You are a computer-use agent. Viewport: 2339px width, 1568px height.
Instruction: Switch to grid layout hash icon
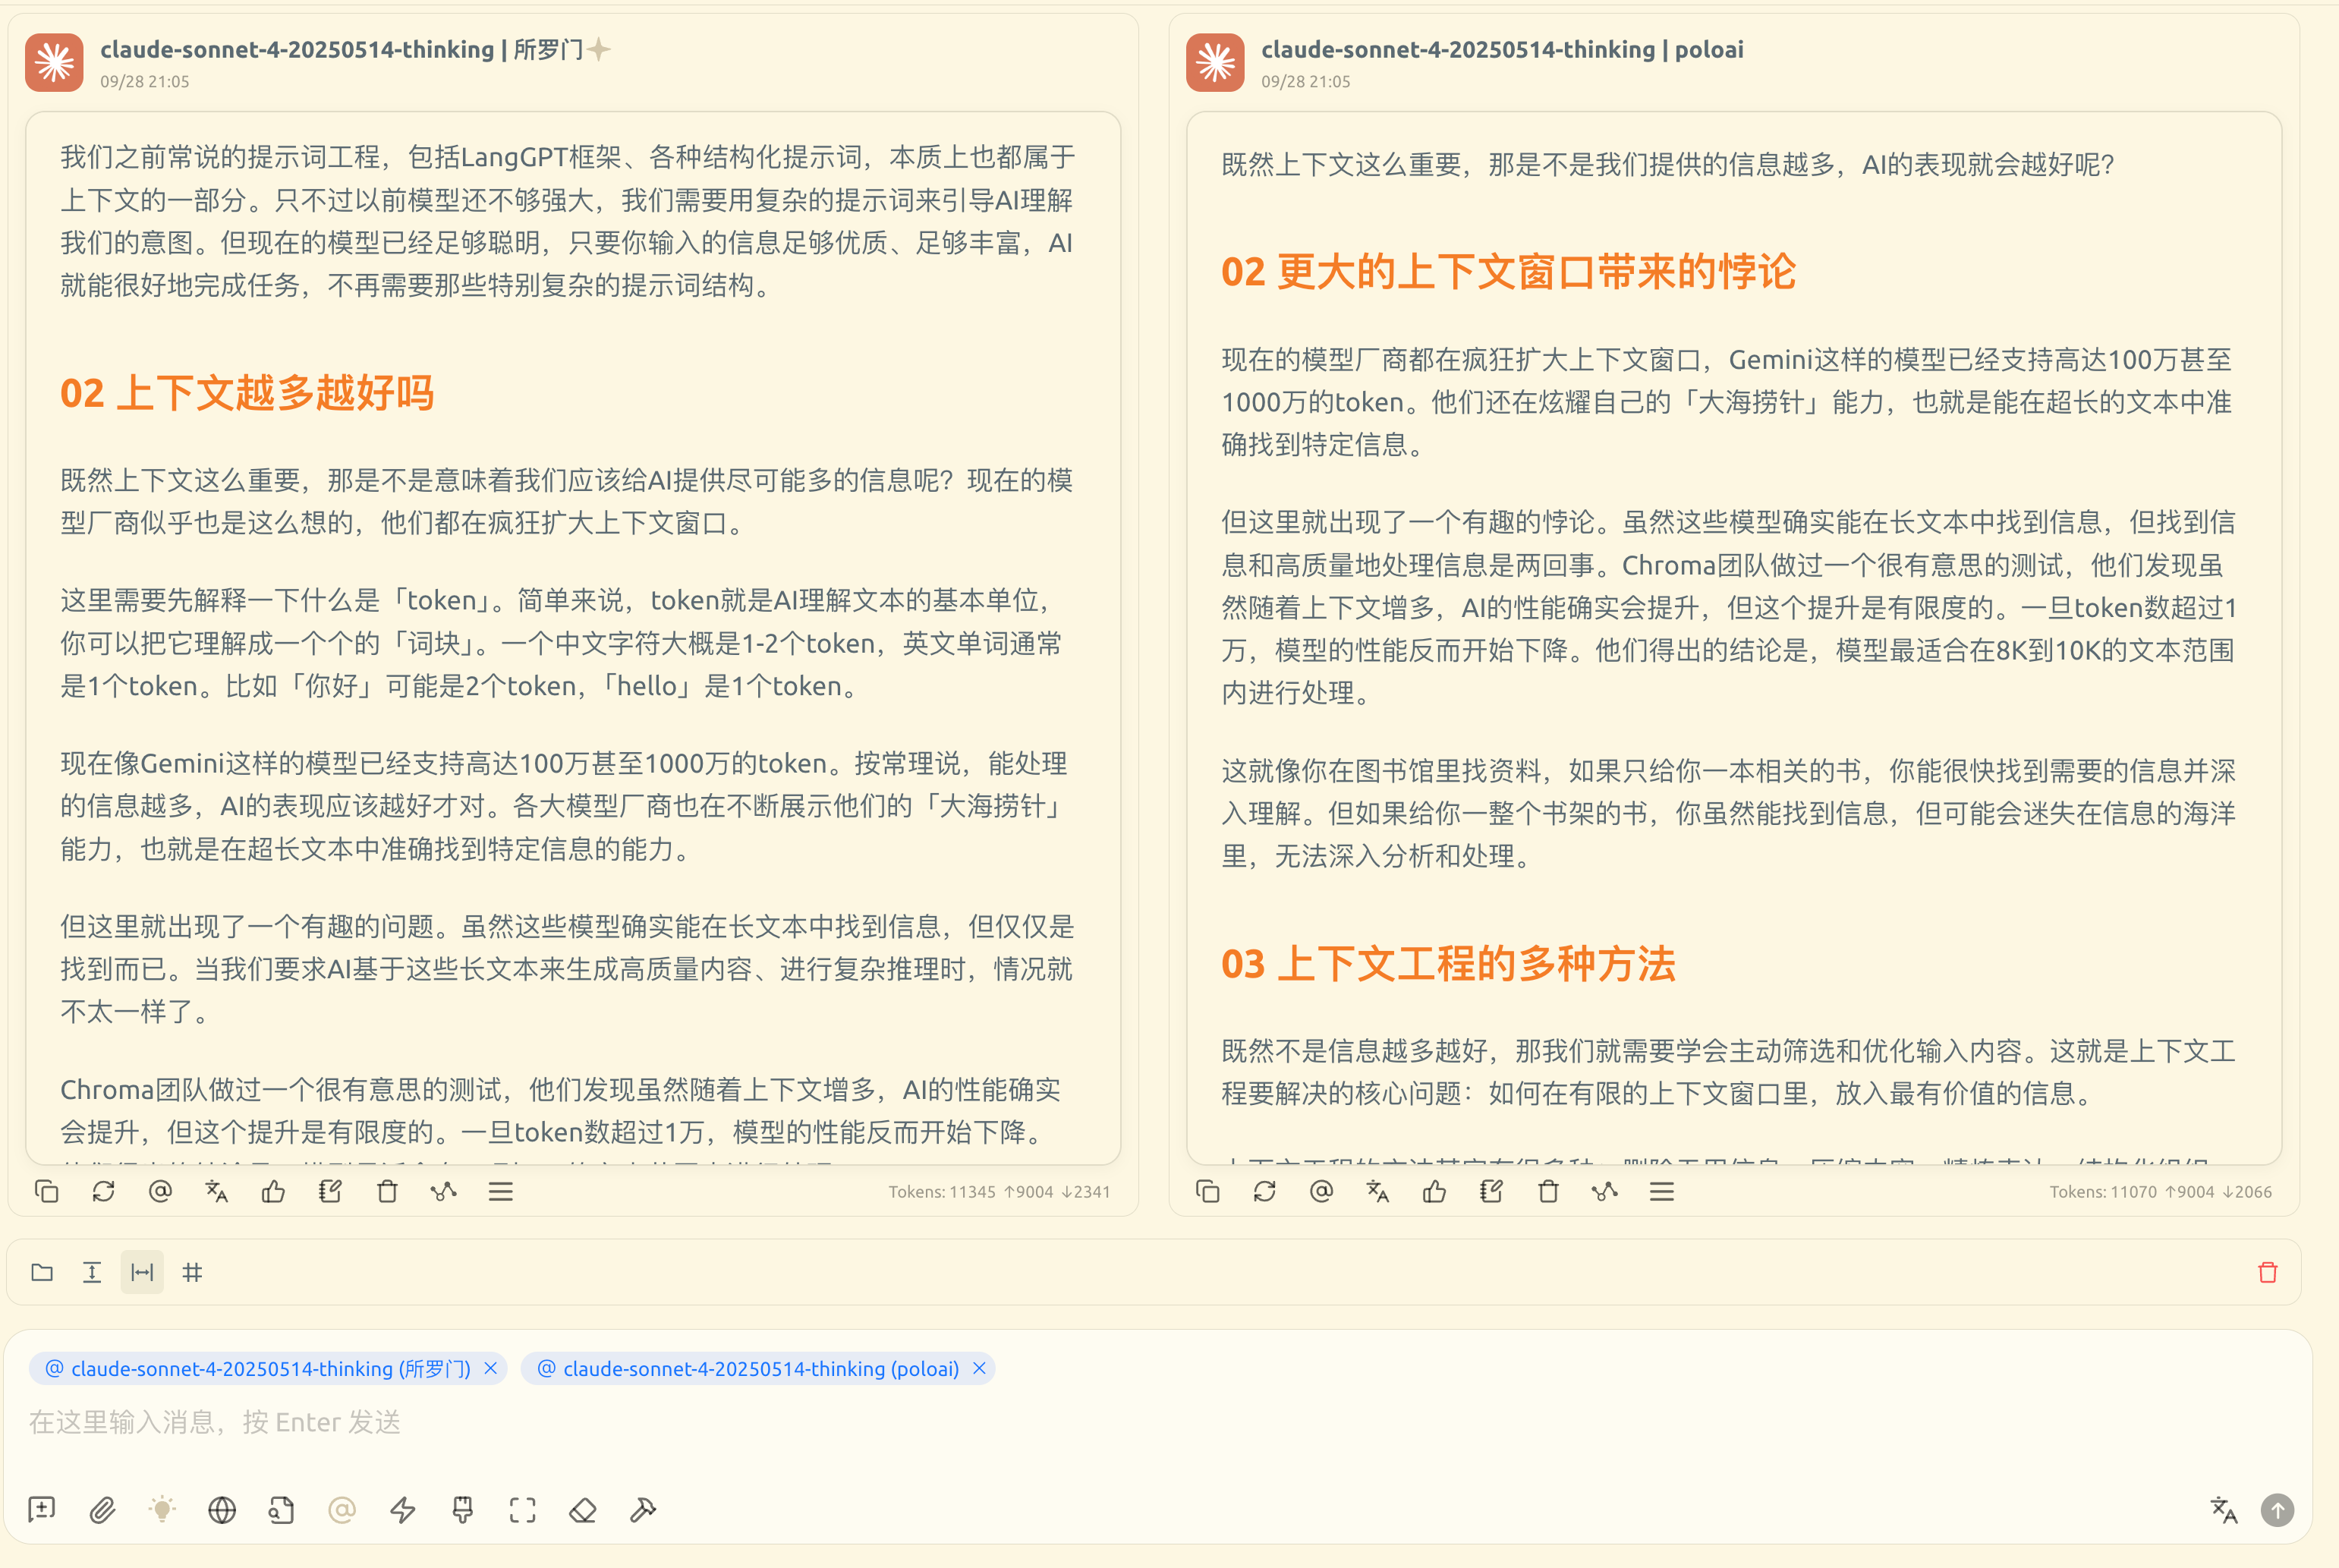[192, 1272]
